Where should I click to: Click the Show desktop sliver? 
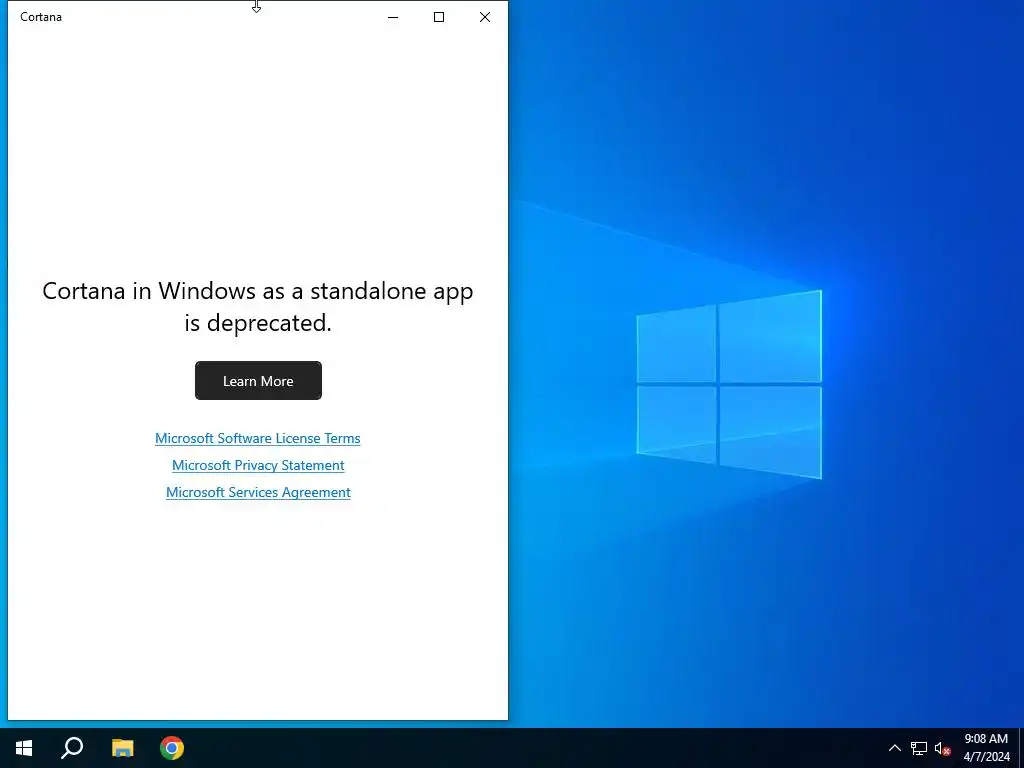tap(1021, 748)
